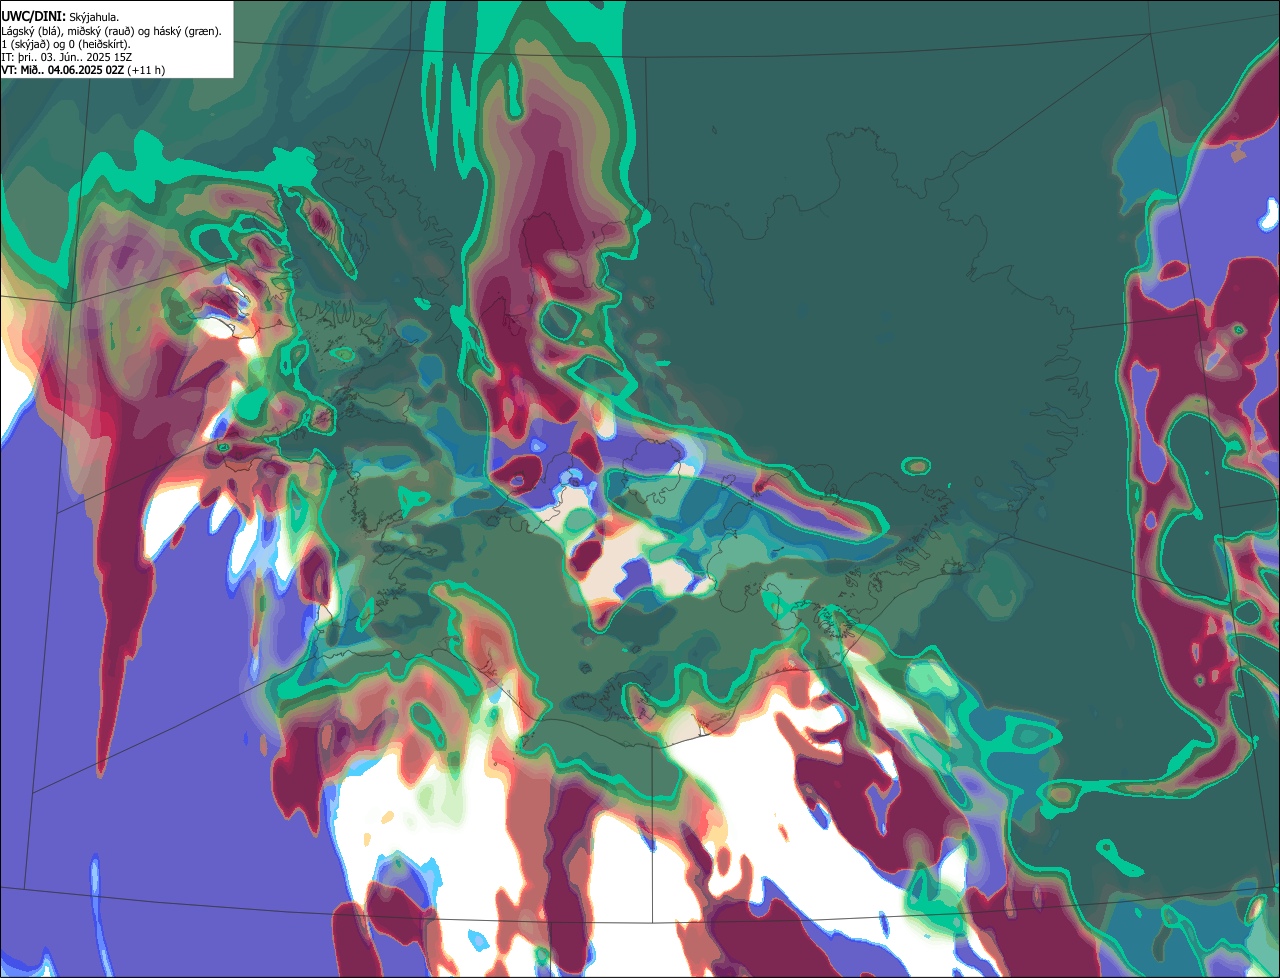Click the "VT: Mið.. 04.06.2025 02Z" valid time
This screenshot has height=978, width=1280.
click(62, 70)
